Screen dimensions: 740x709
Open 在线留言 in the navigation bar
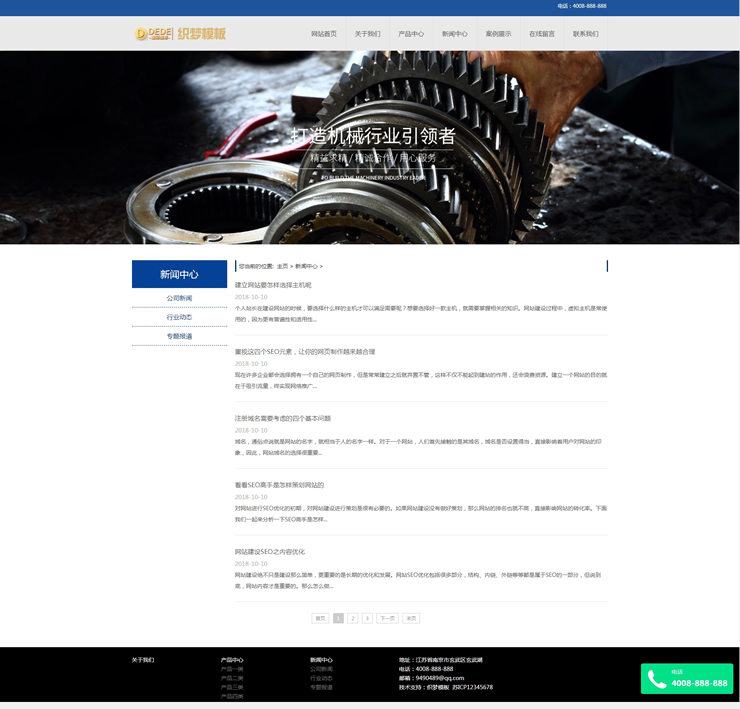pos(542,34)
